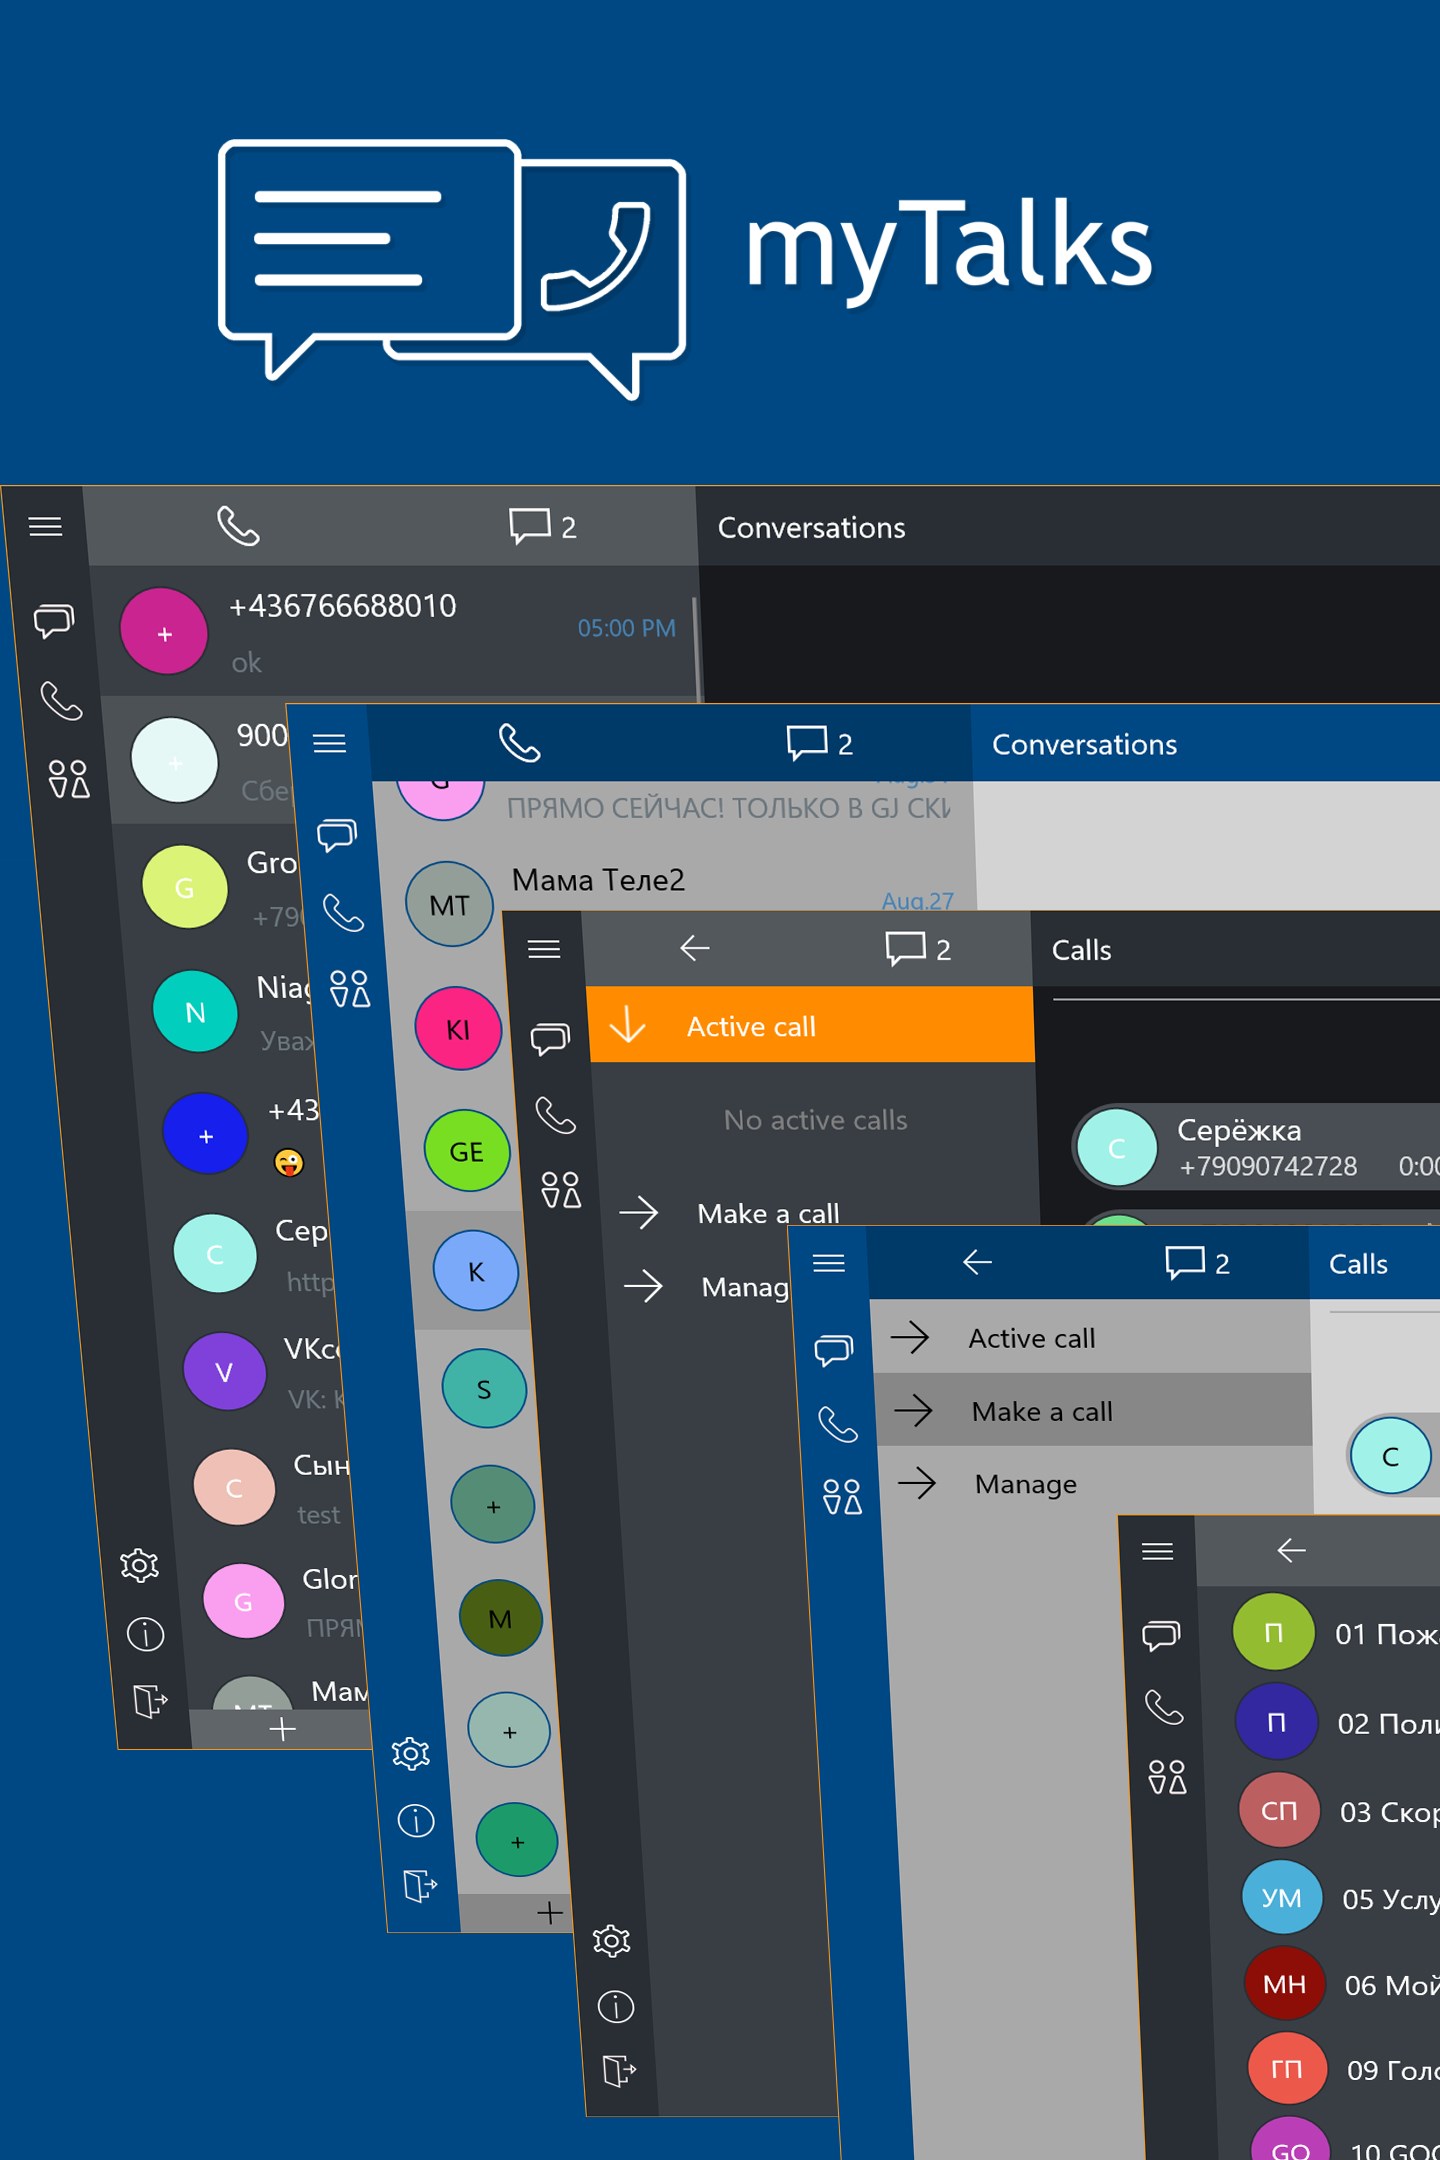The image size is (1440, 2160).
Task: Add a new conversation with the plus button in the rear dark window
Action: (x=283, y=1728)
